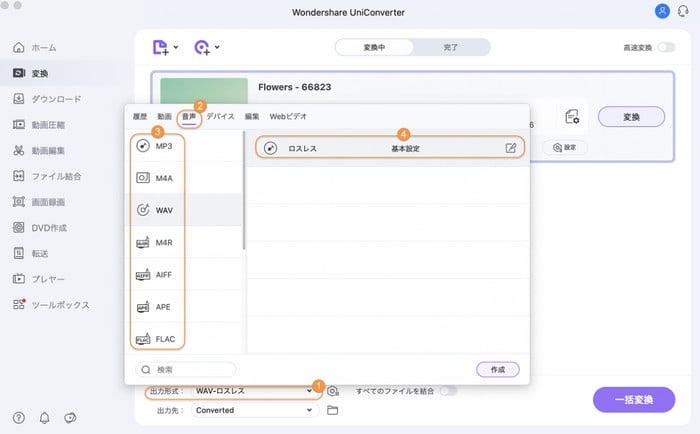Toggle high speed conversion (高速変換) switch

(x=667, y=47)
